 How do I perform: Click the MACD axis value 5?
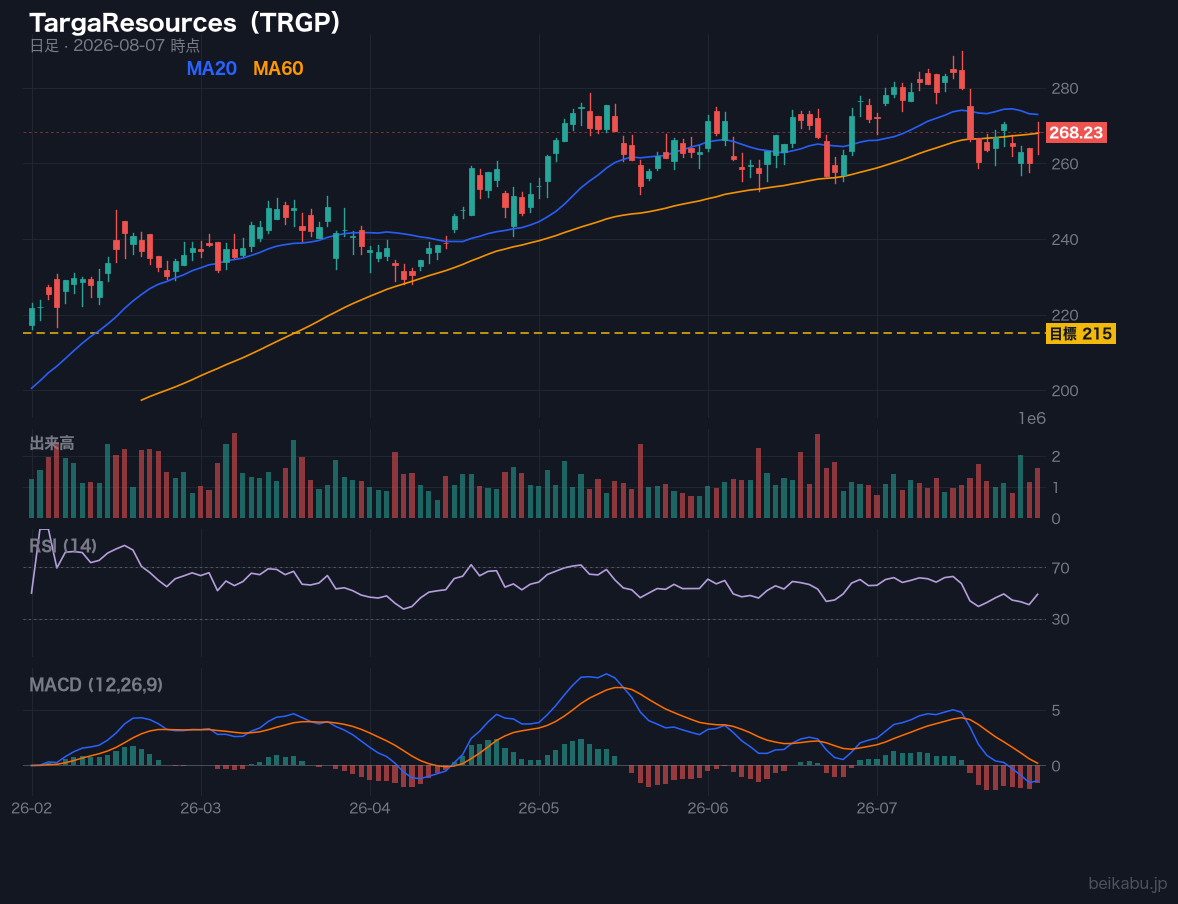pos(1056,711)
